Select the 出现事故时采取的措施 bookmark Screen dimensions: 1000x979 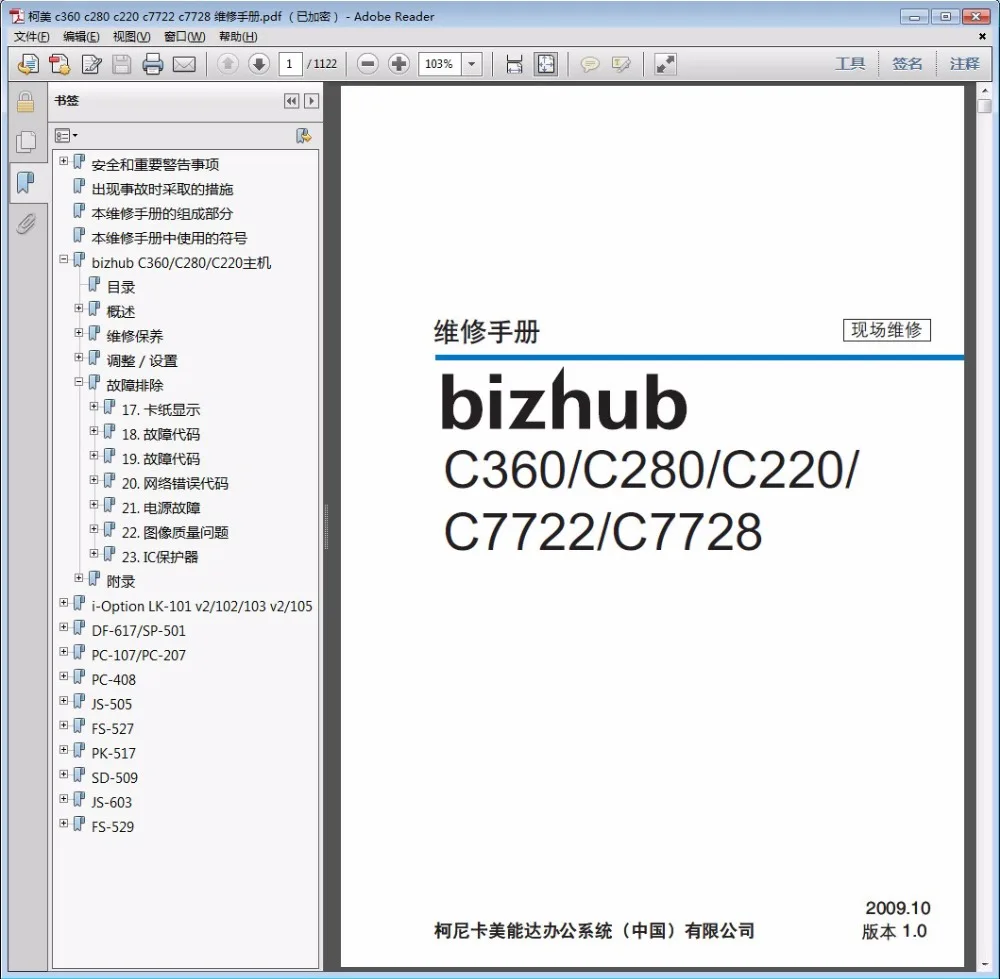[163, 189]
